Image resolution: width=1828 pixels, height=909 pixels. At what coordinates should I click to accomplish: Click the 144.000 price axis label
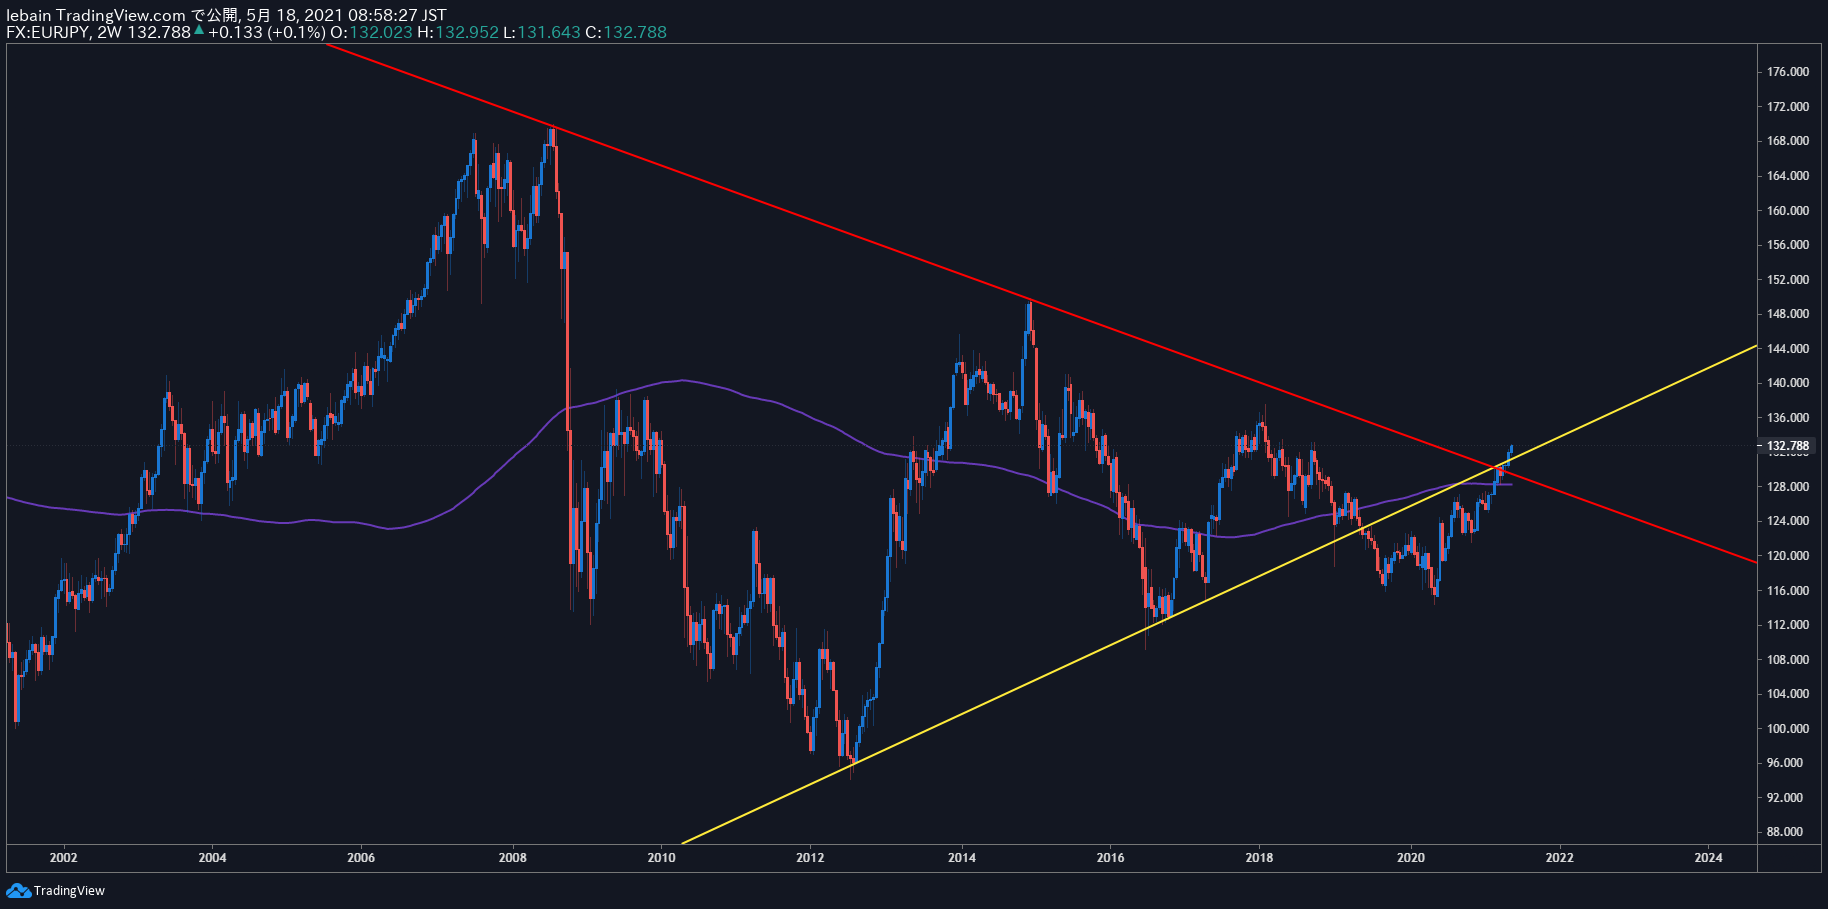click(1788, 349)
